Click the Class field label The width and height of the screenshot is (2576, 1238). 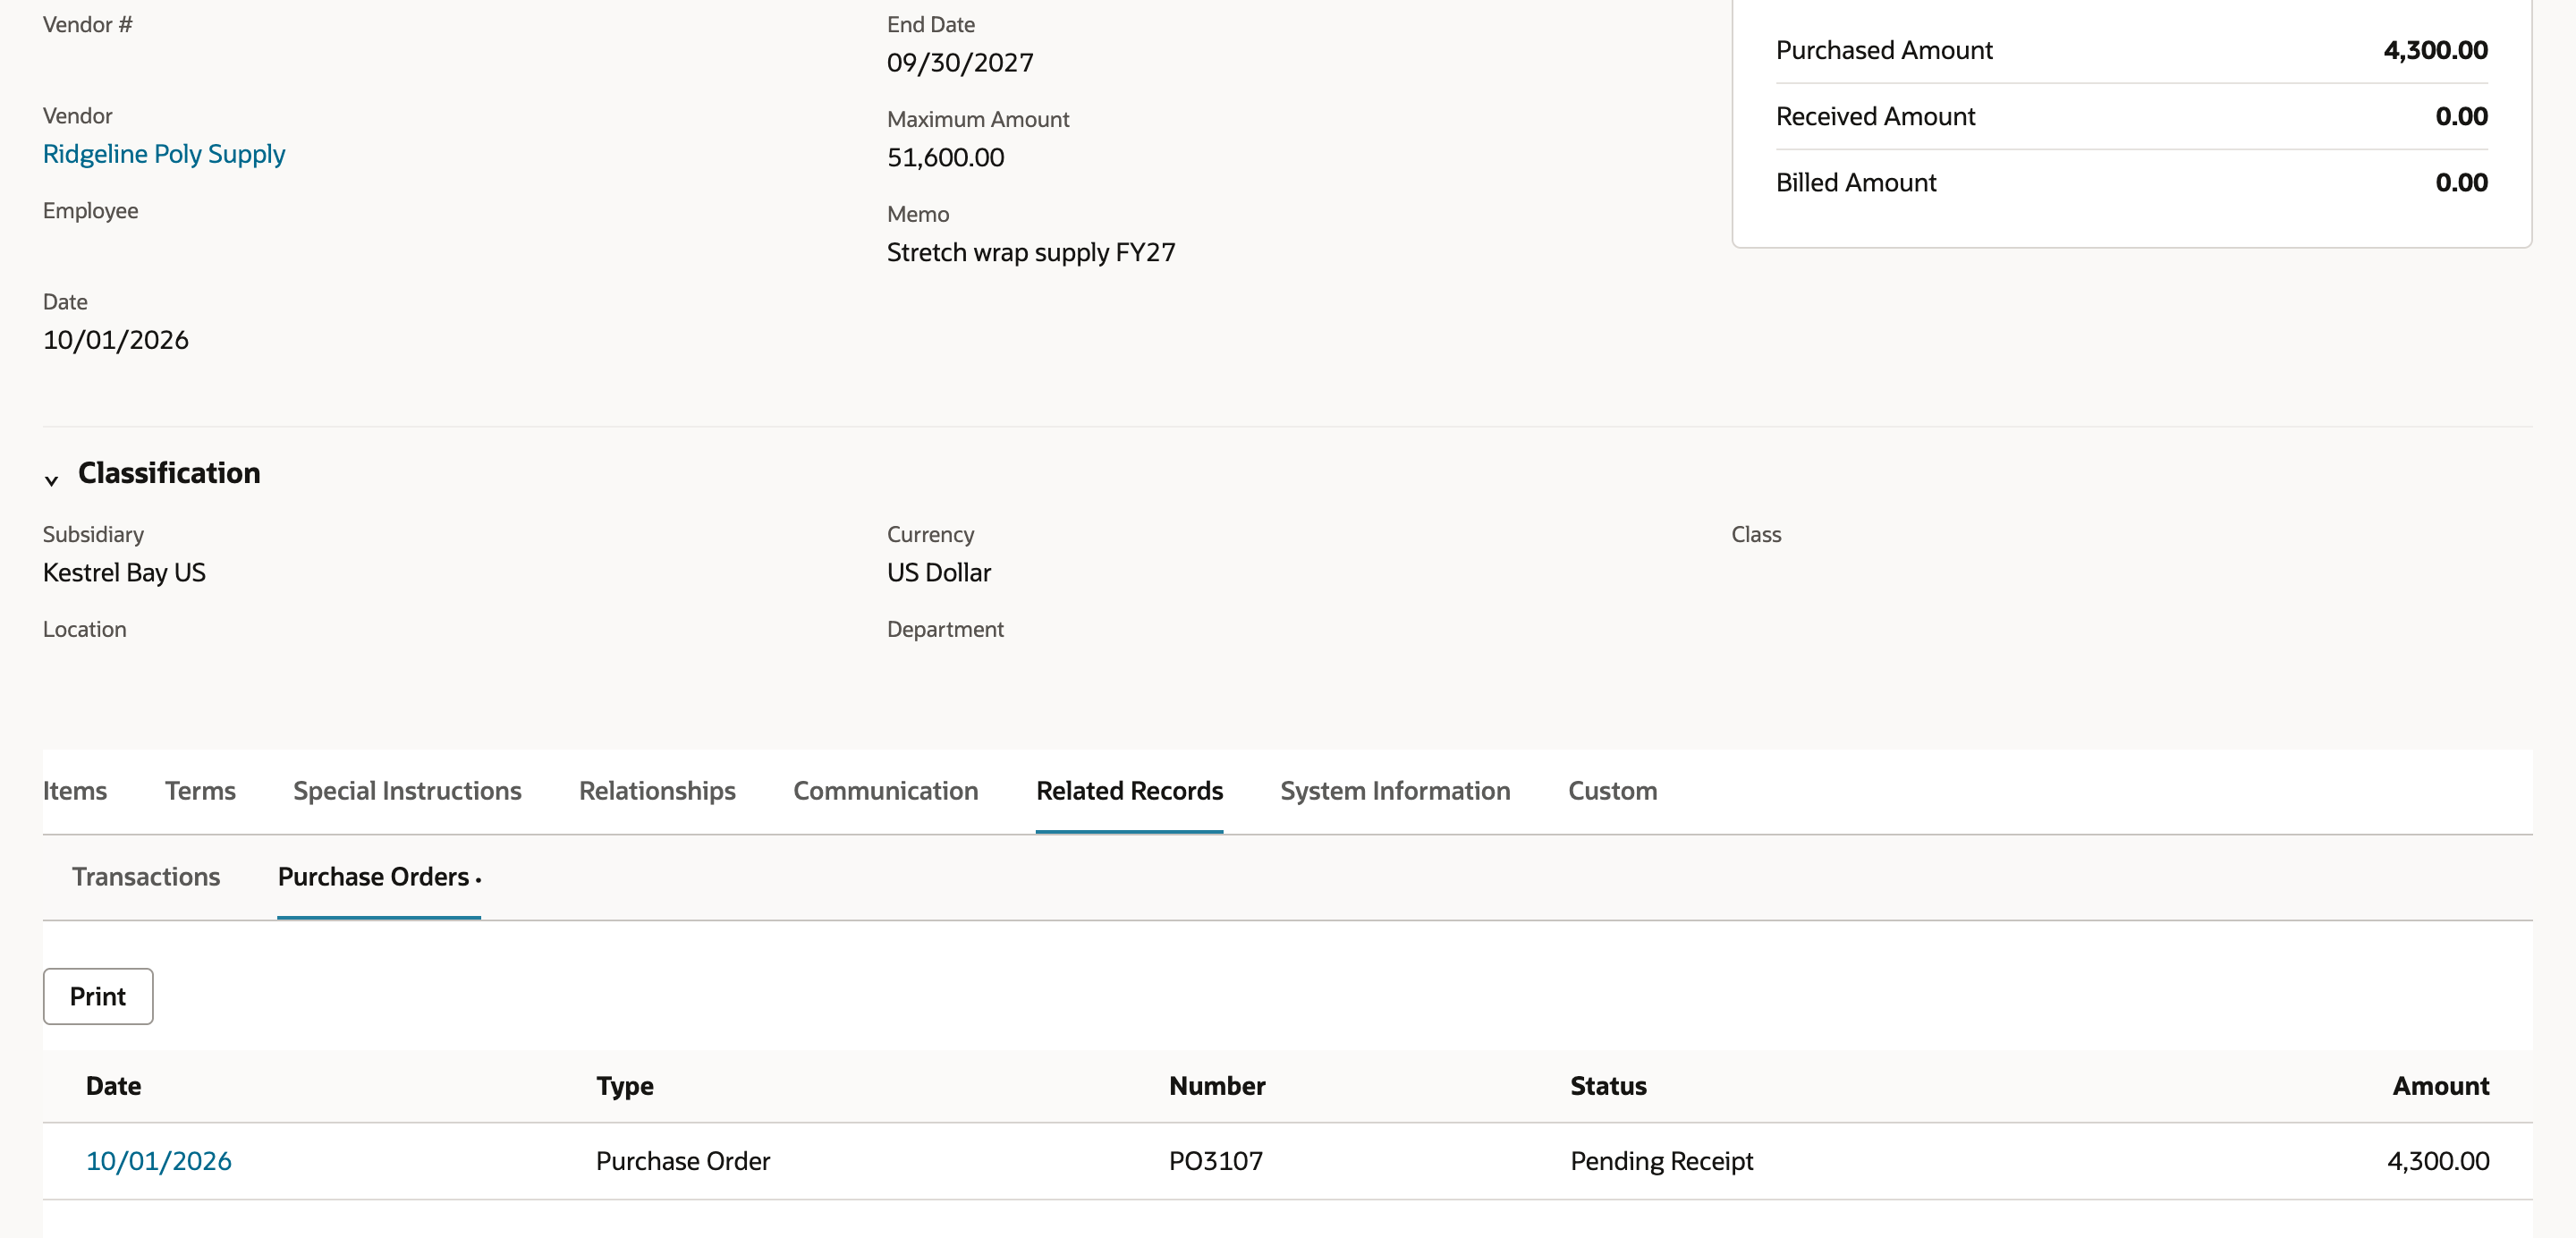1756,535
